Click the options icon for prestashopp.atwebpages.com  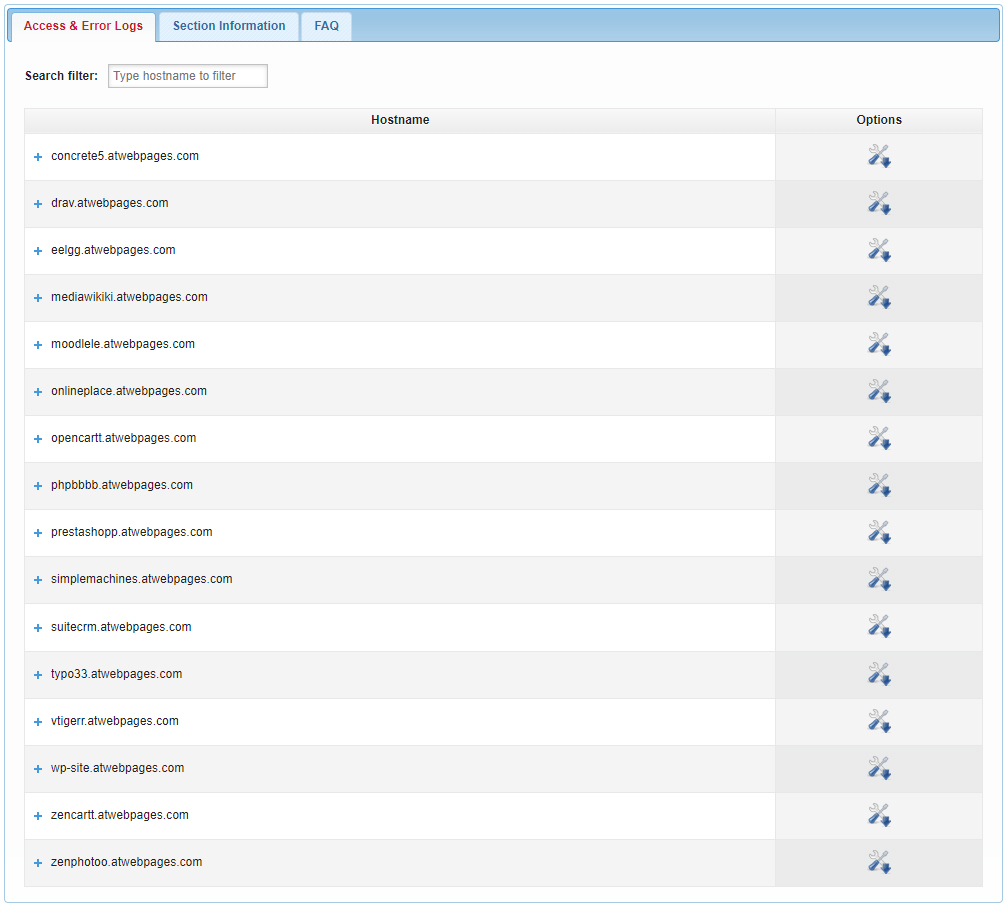pyautogui.click(x=879, y=532)
